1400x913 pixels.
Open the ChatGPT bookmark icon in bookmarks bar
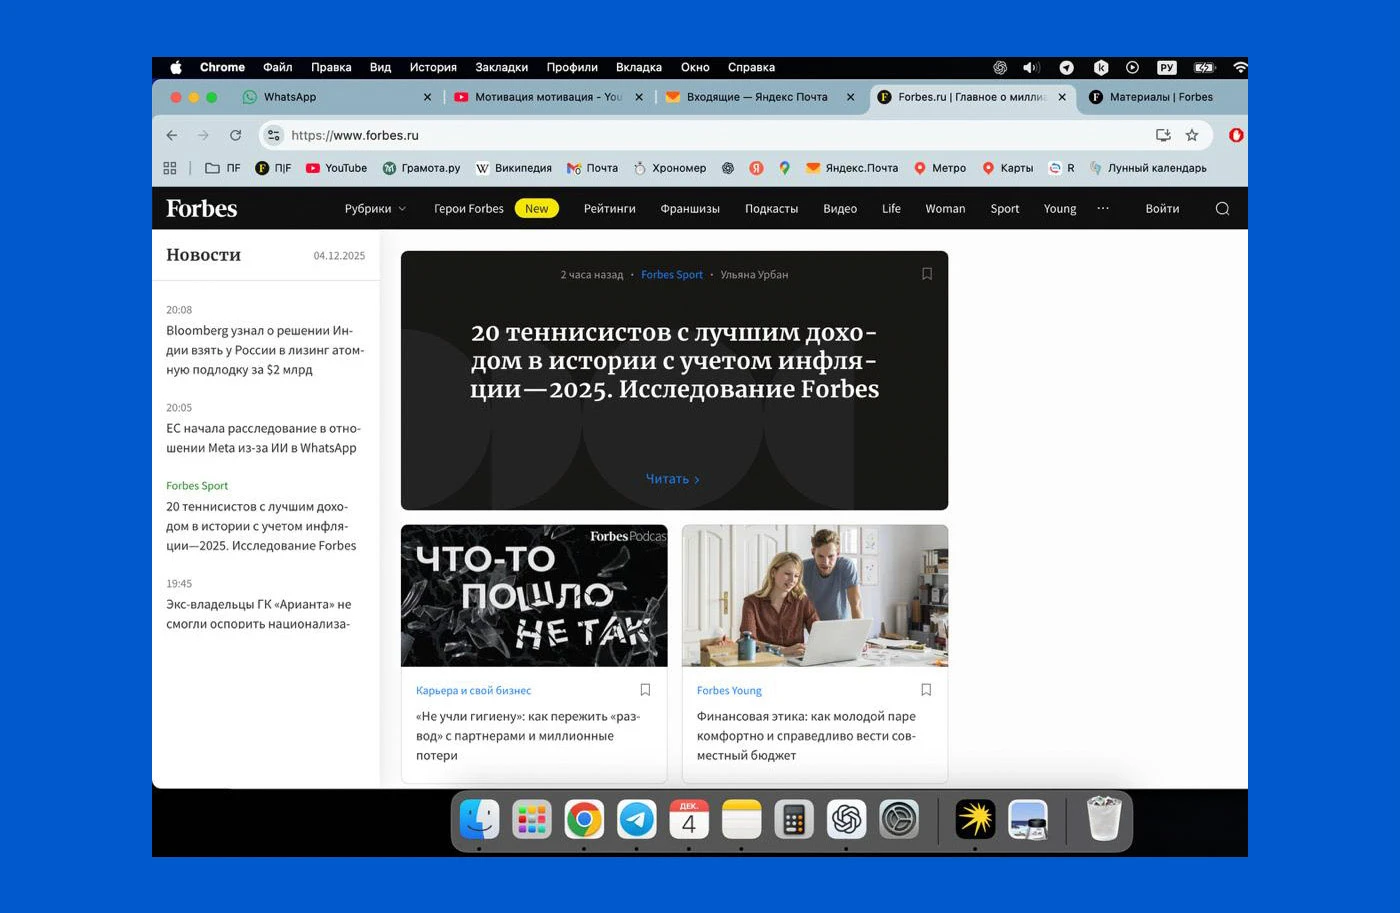(728, 168)
